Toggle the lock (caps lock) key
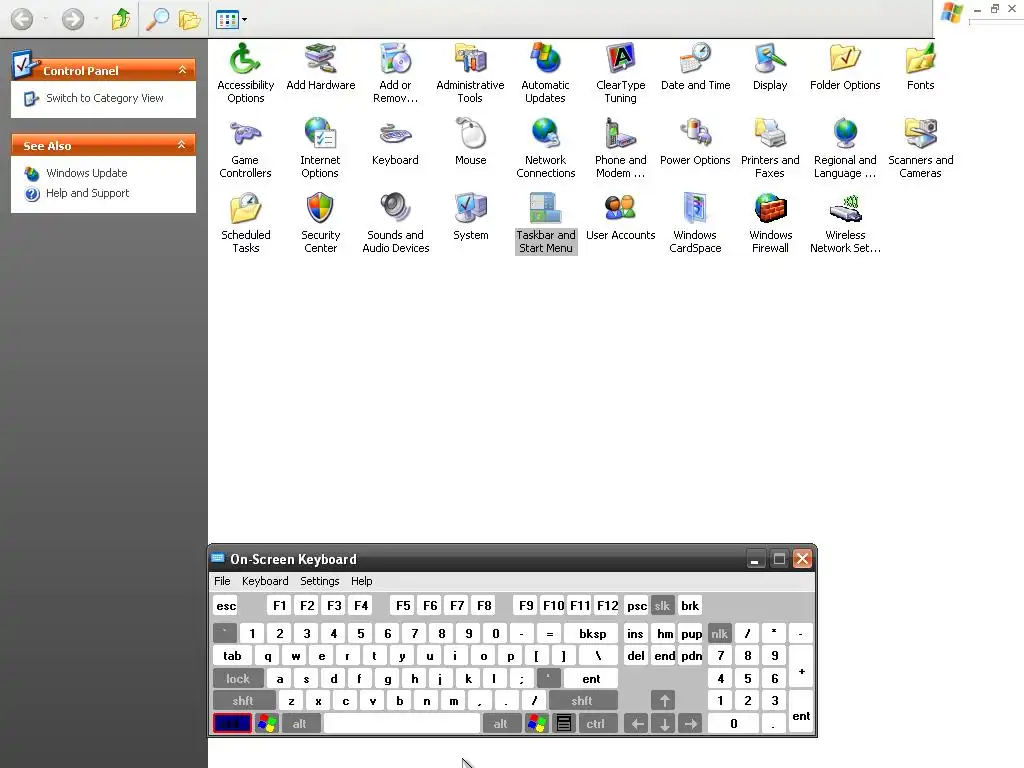 click(238, 679)
